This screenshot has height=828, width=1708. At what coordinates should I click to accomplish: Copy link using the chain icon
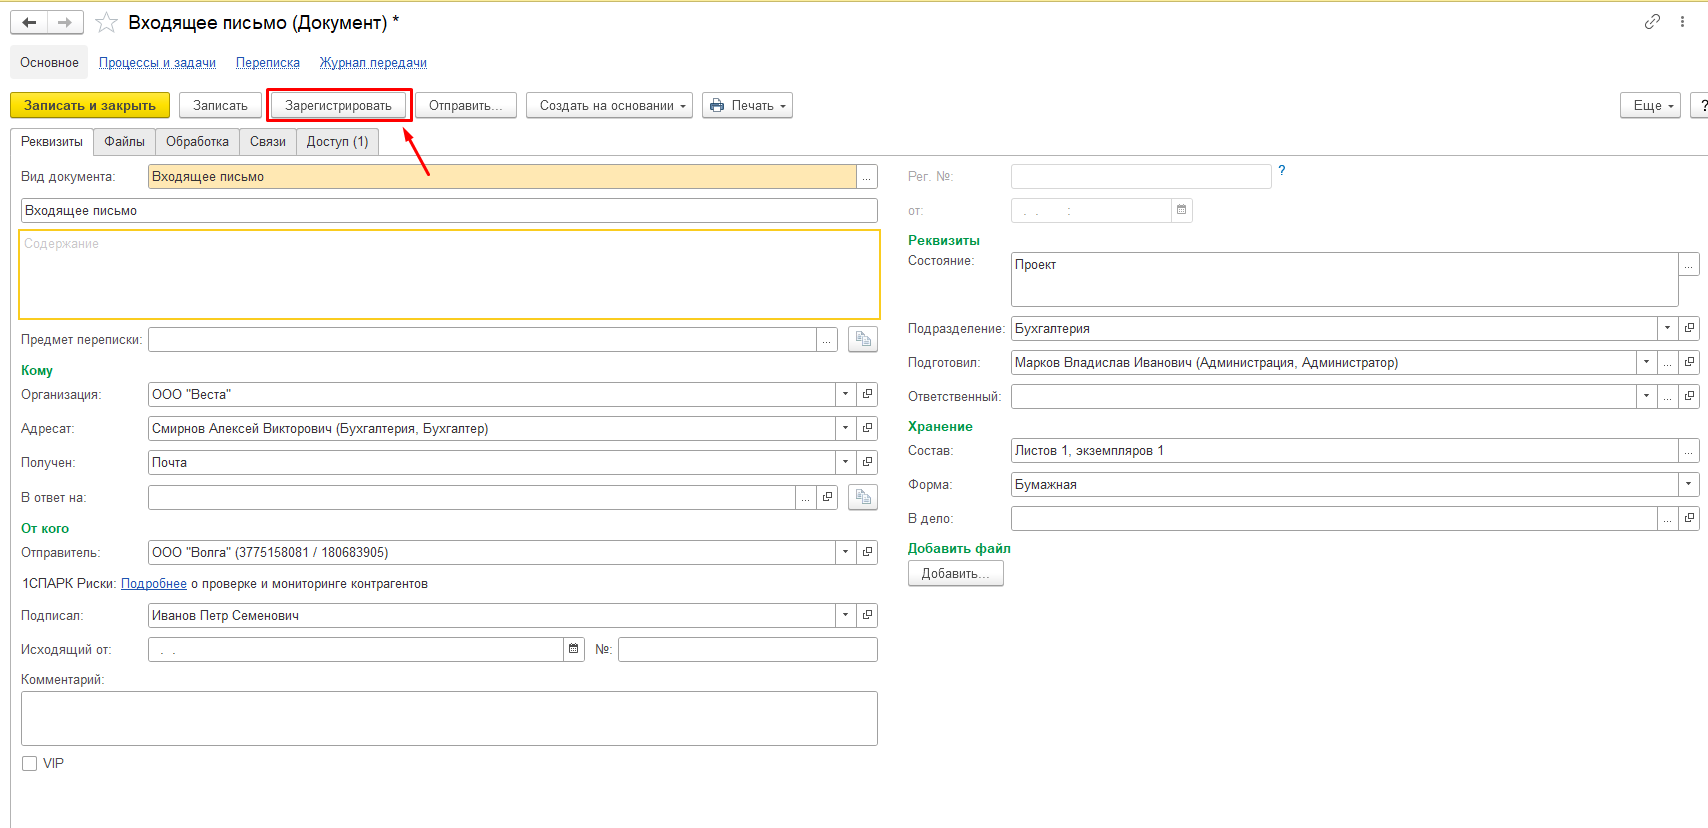[x=1652, y=22]
